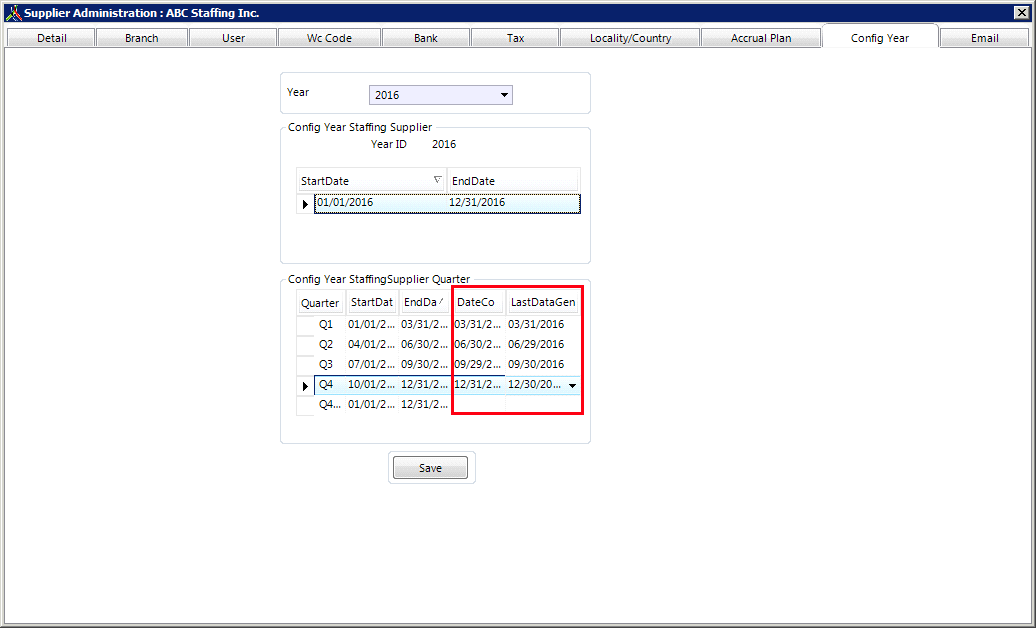This screenshot has width=1036, height=628.
Task: Click the StartDat column header in quarter grid
Action: 372,302
